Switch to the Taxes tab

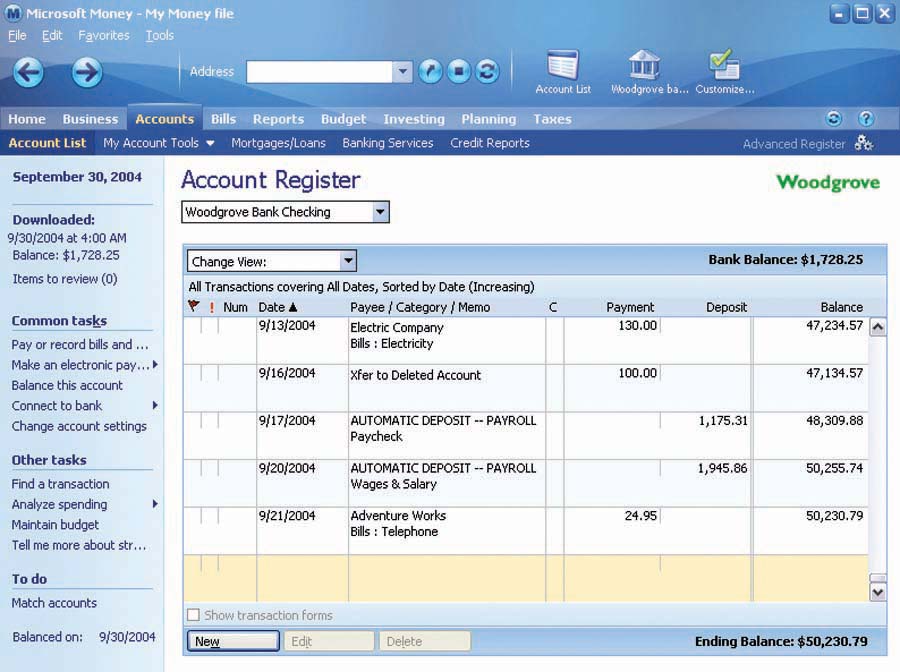pos(552,119)
